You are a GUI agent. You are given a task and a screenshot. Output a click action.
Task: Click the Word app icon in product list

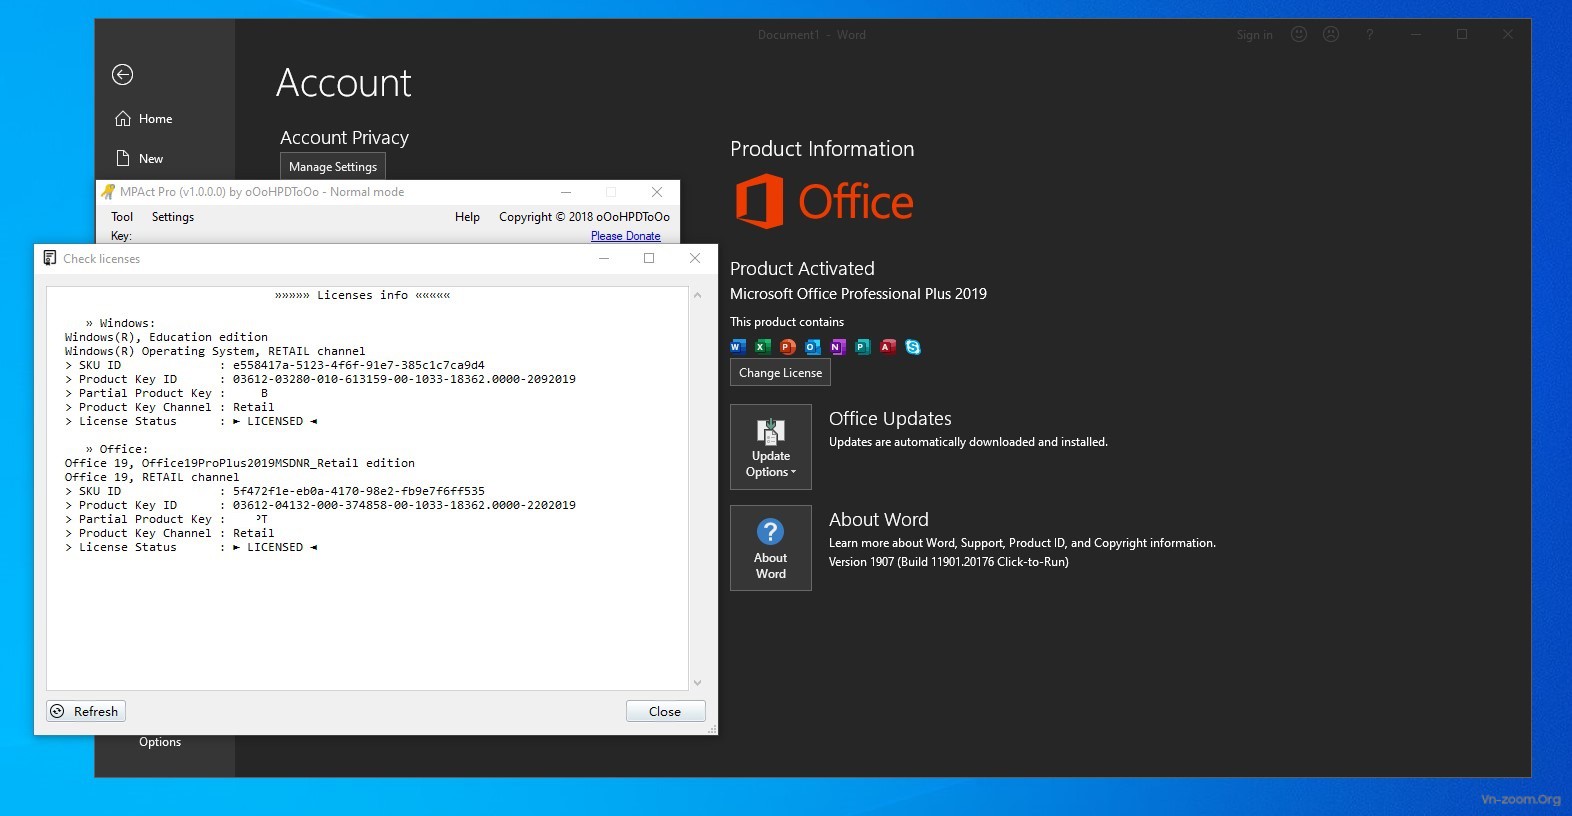[x=738, y=347]
